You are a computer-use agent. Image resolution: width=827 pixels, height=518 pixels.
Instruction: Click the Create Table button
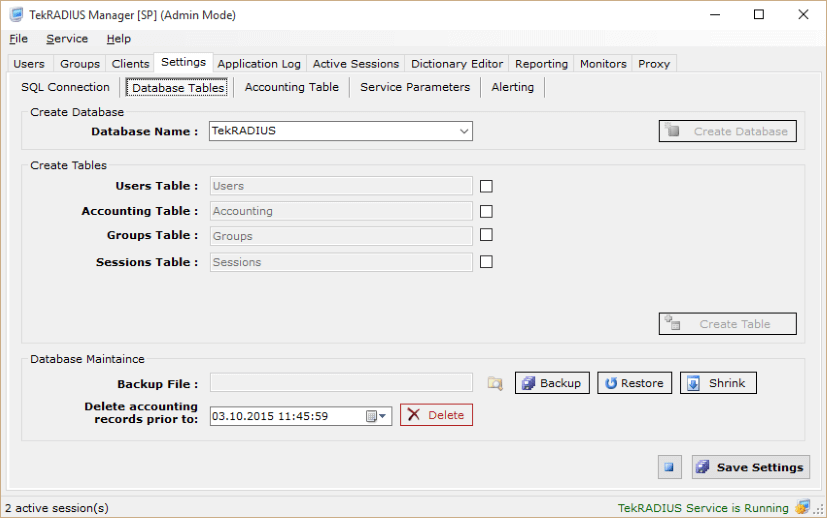(x=728, y=324)
